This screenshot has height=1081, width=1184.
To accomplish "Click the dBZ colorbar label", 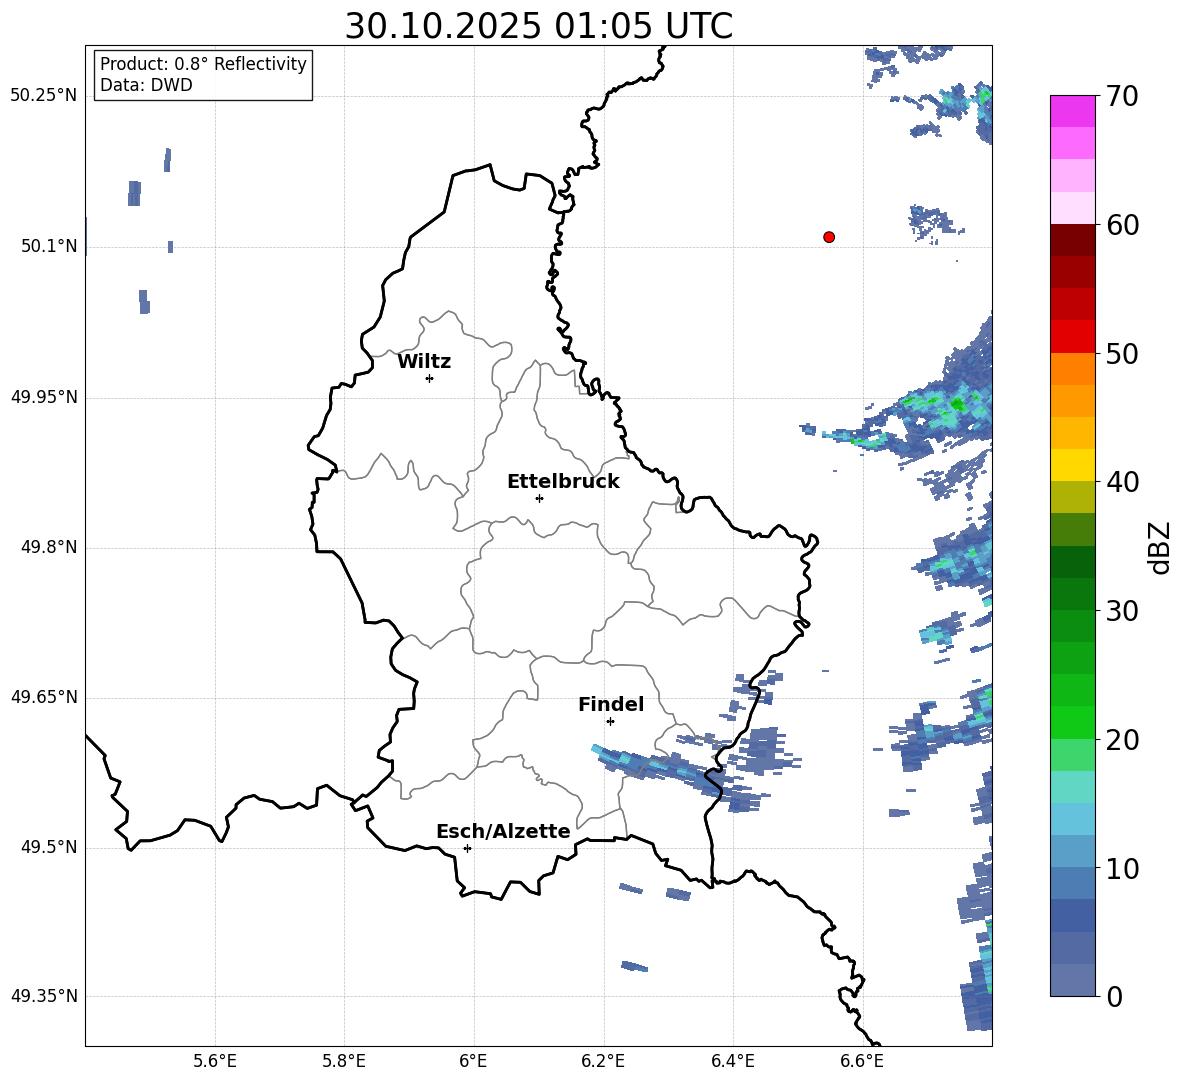I will point(1160,548).
